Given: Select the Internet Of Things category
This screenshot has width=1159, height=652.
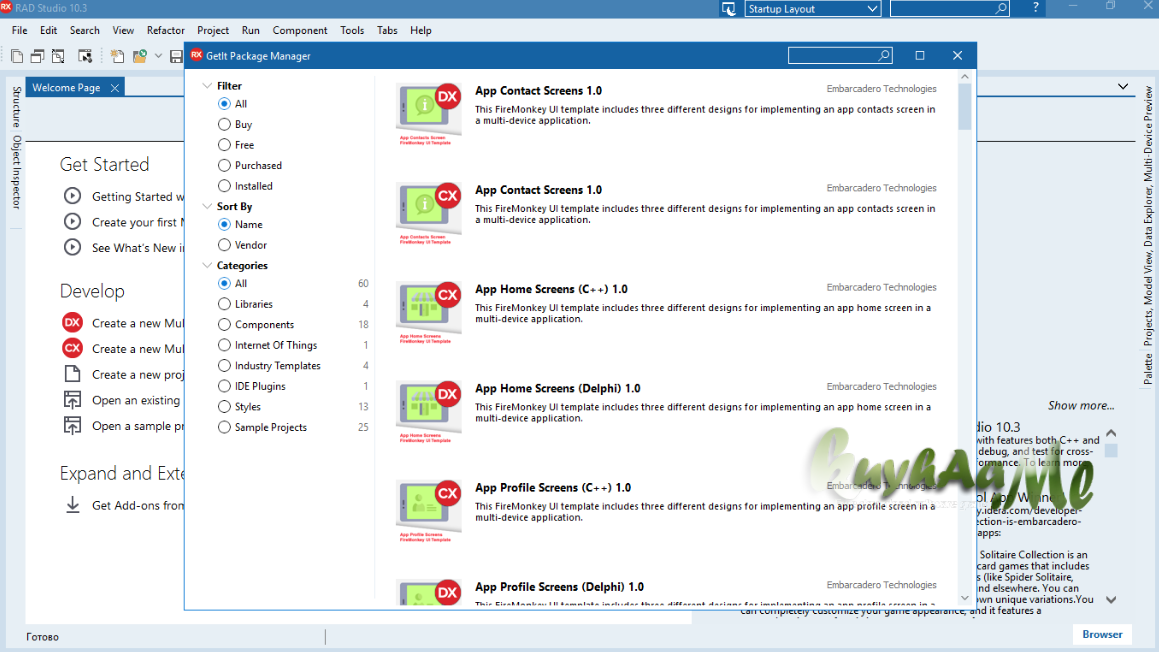Looking at the screenshot, I should [x=224, y=344].
